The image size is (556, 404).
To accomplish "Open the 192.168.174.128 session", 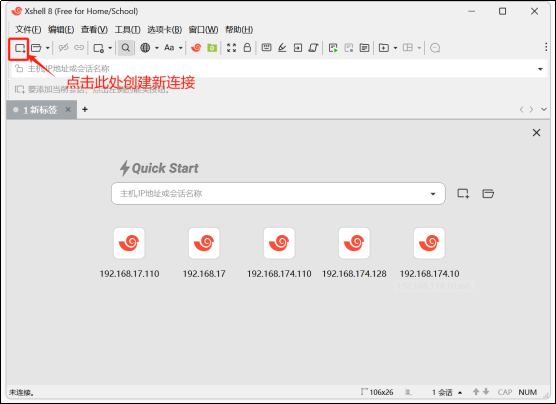I will coord(354,253).
